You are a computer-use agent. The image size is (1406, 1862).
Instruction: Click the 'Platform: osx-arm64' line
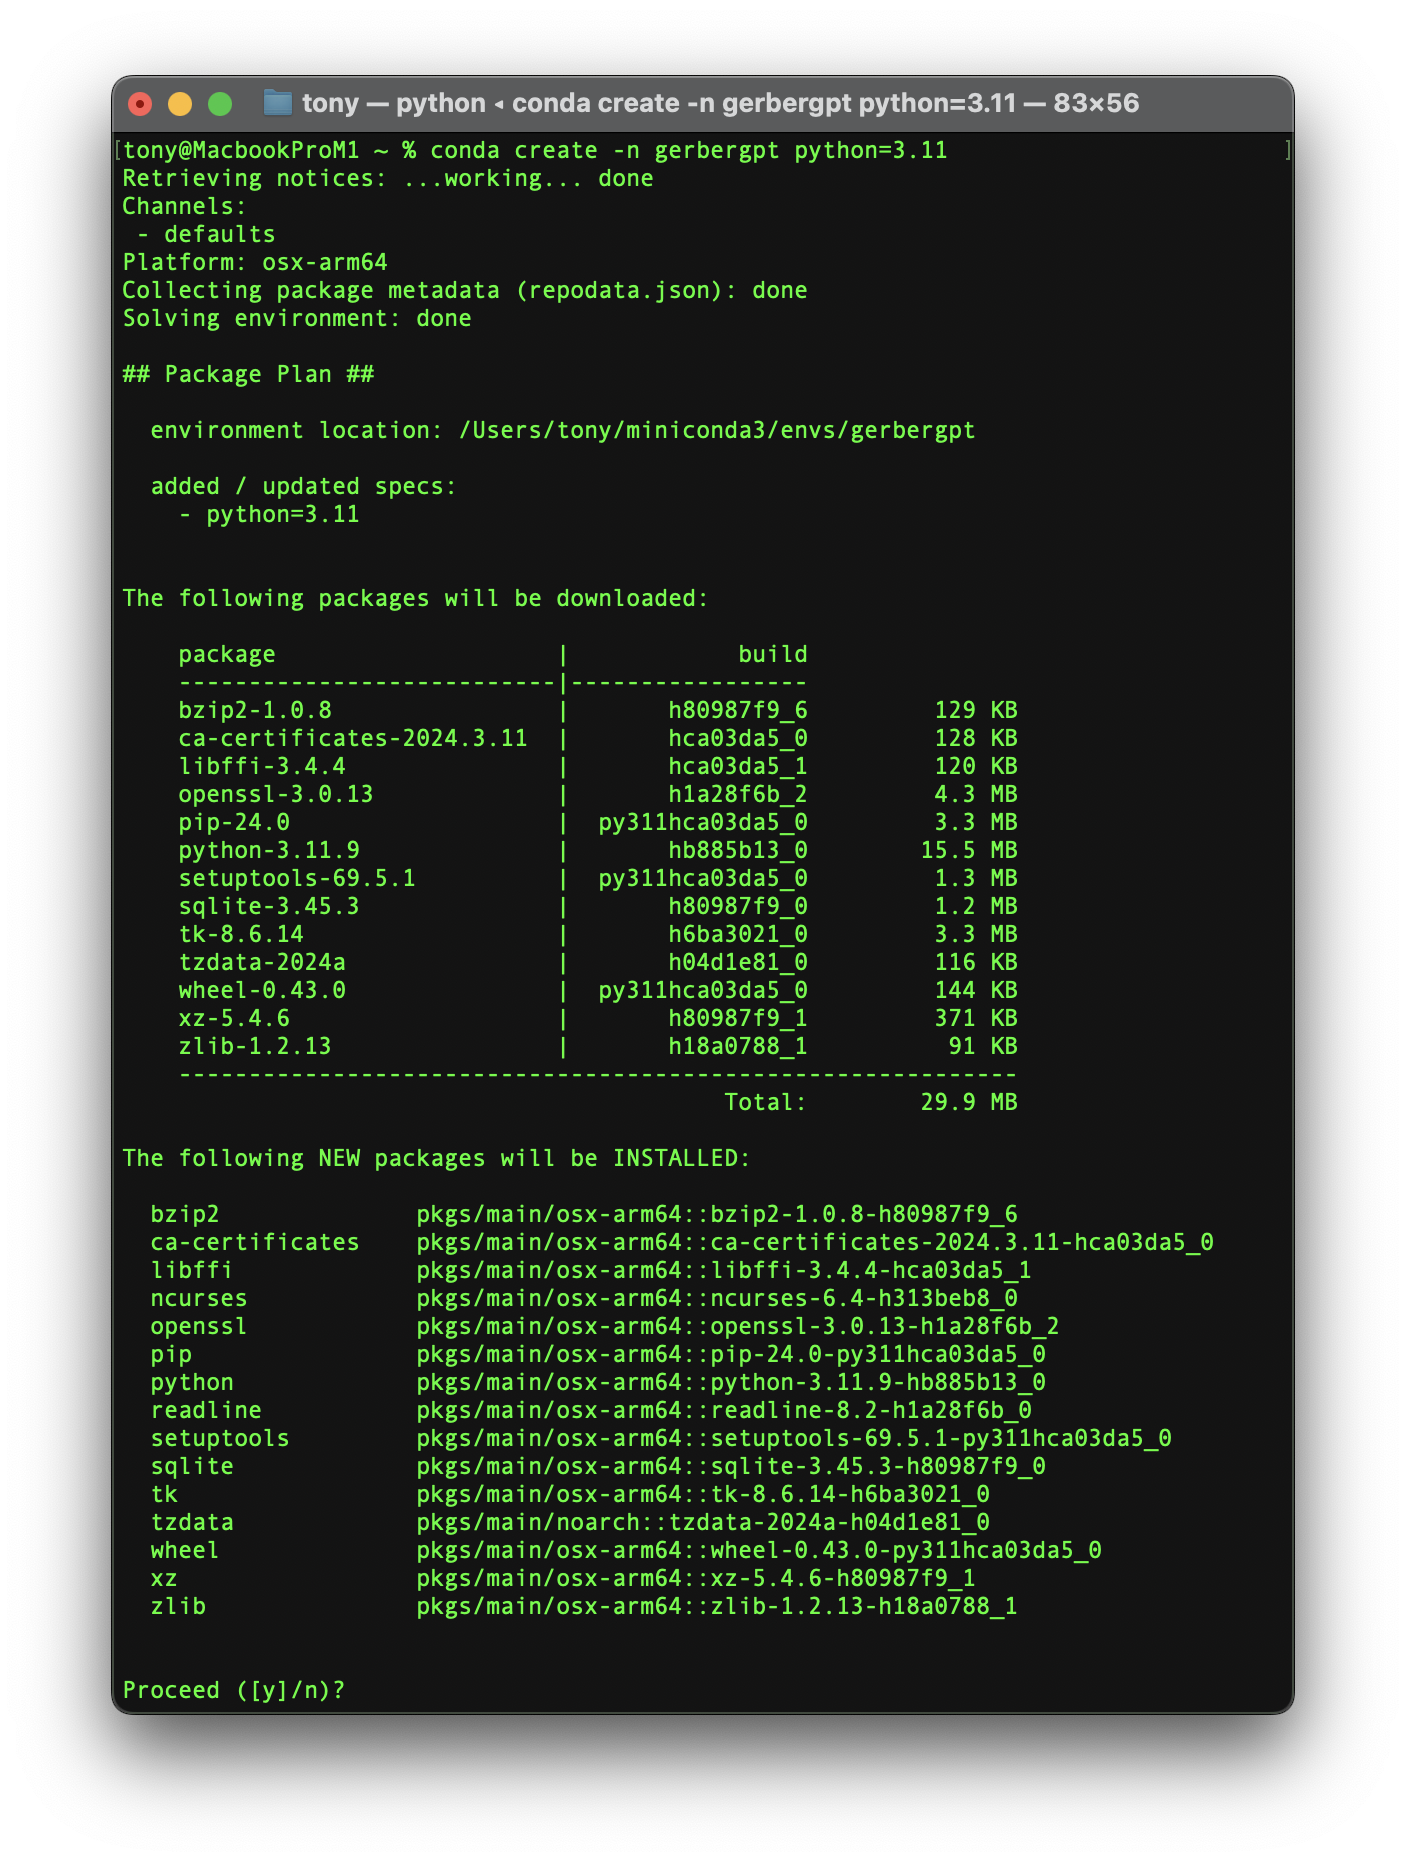tap(255, 262)
